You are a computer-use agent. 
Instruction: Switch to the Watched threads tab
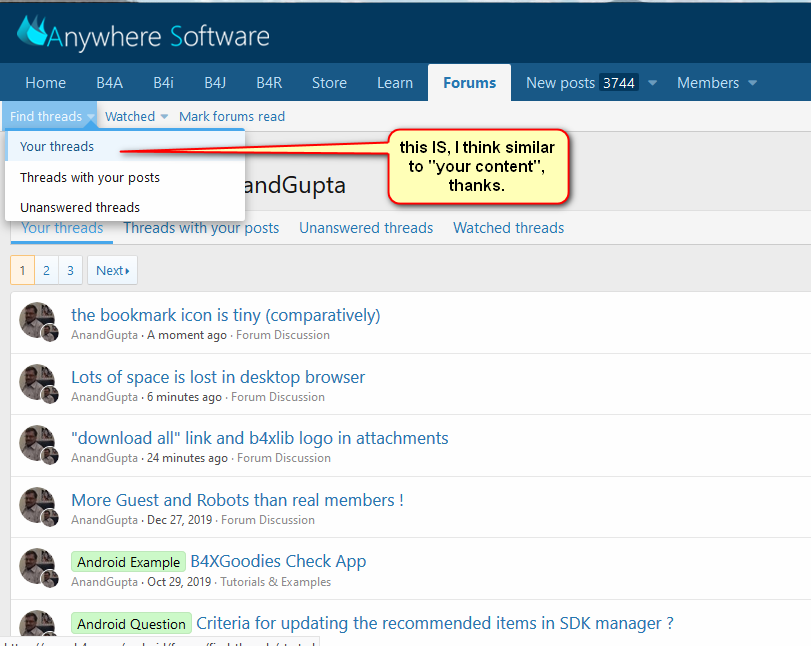tap(508, 228)
